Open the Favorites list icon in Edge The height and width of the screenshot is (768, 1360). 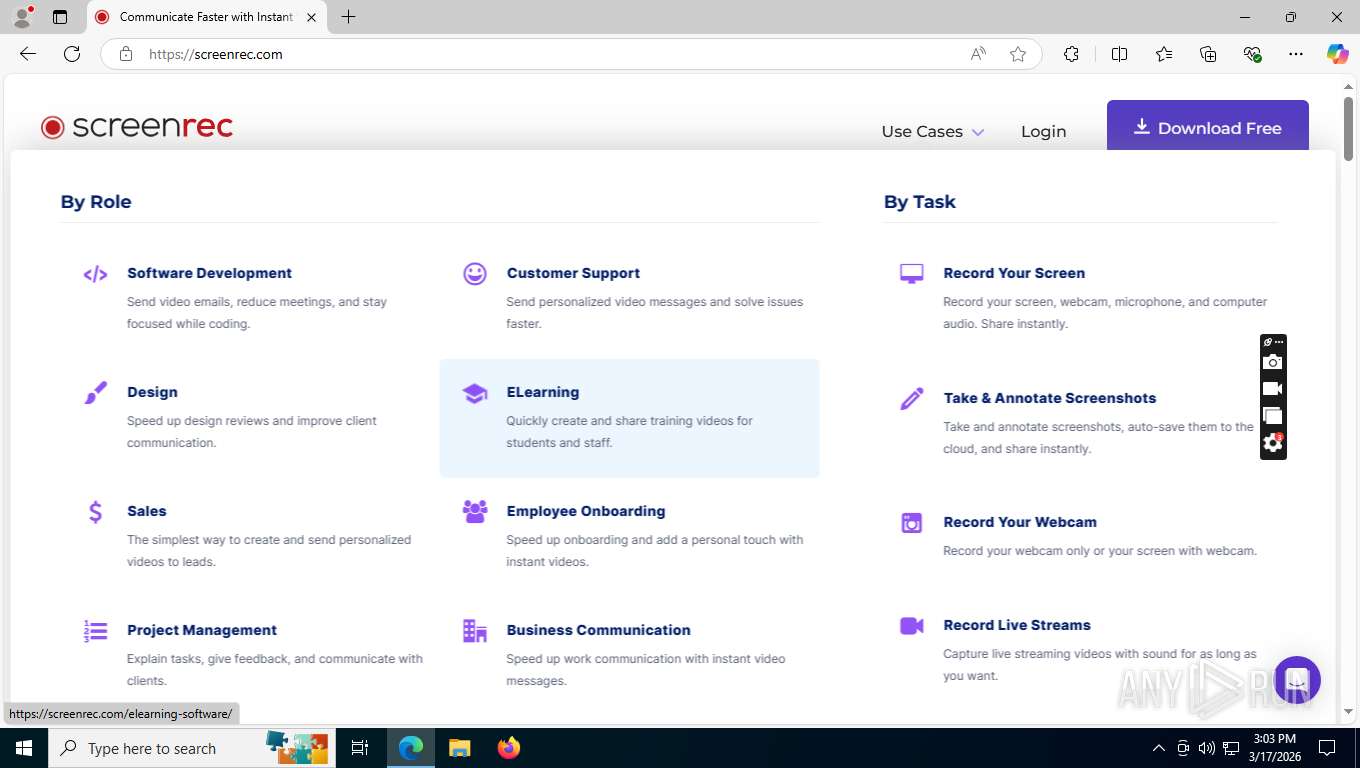pos(1164,54)
